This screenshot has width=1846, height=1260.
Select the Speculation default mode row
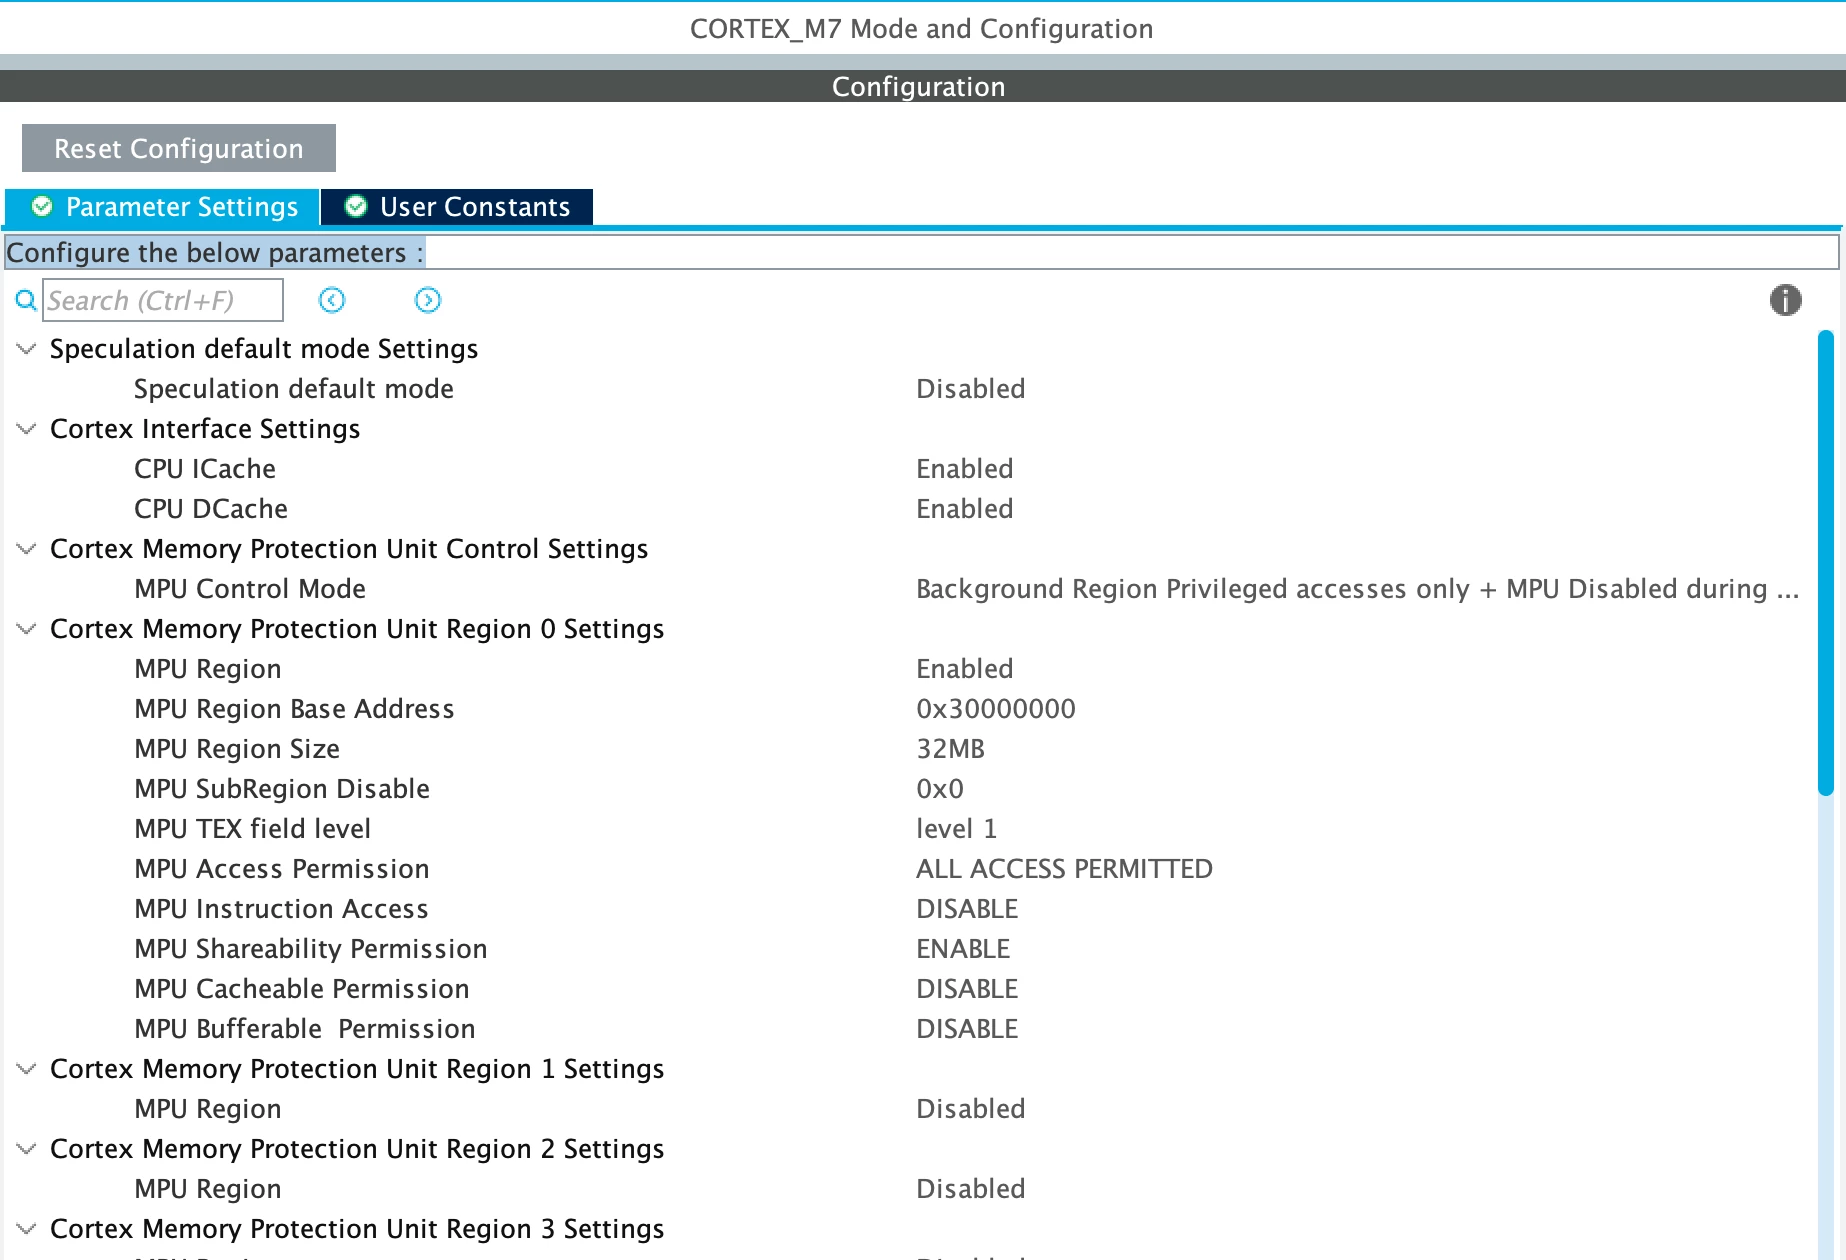click(x=910, y=389)
